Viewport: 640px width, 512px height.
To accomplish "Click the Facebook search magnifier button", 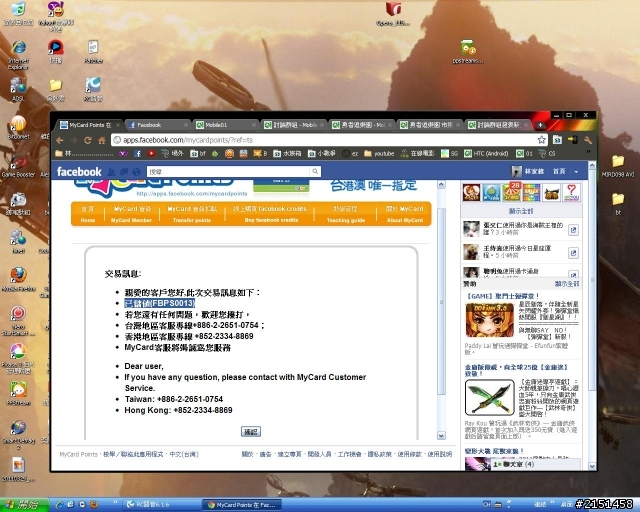I will 315,171.
